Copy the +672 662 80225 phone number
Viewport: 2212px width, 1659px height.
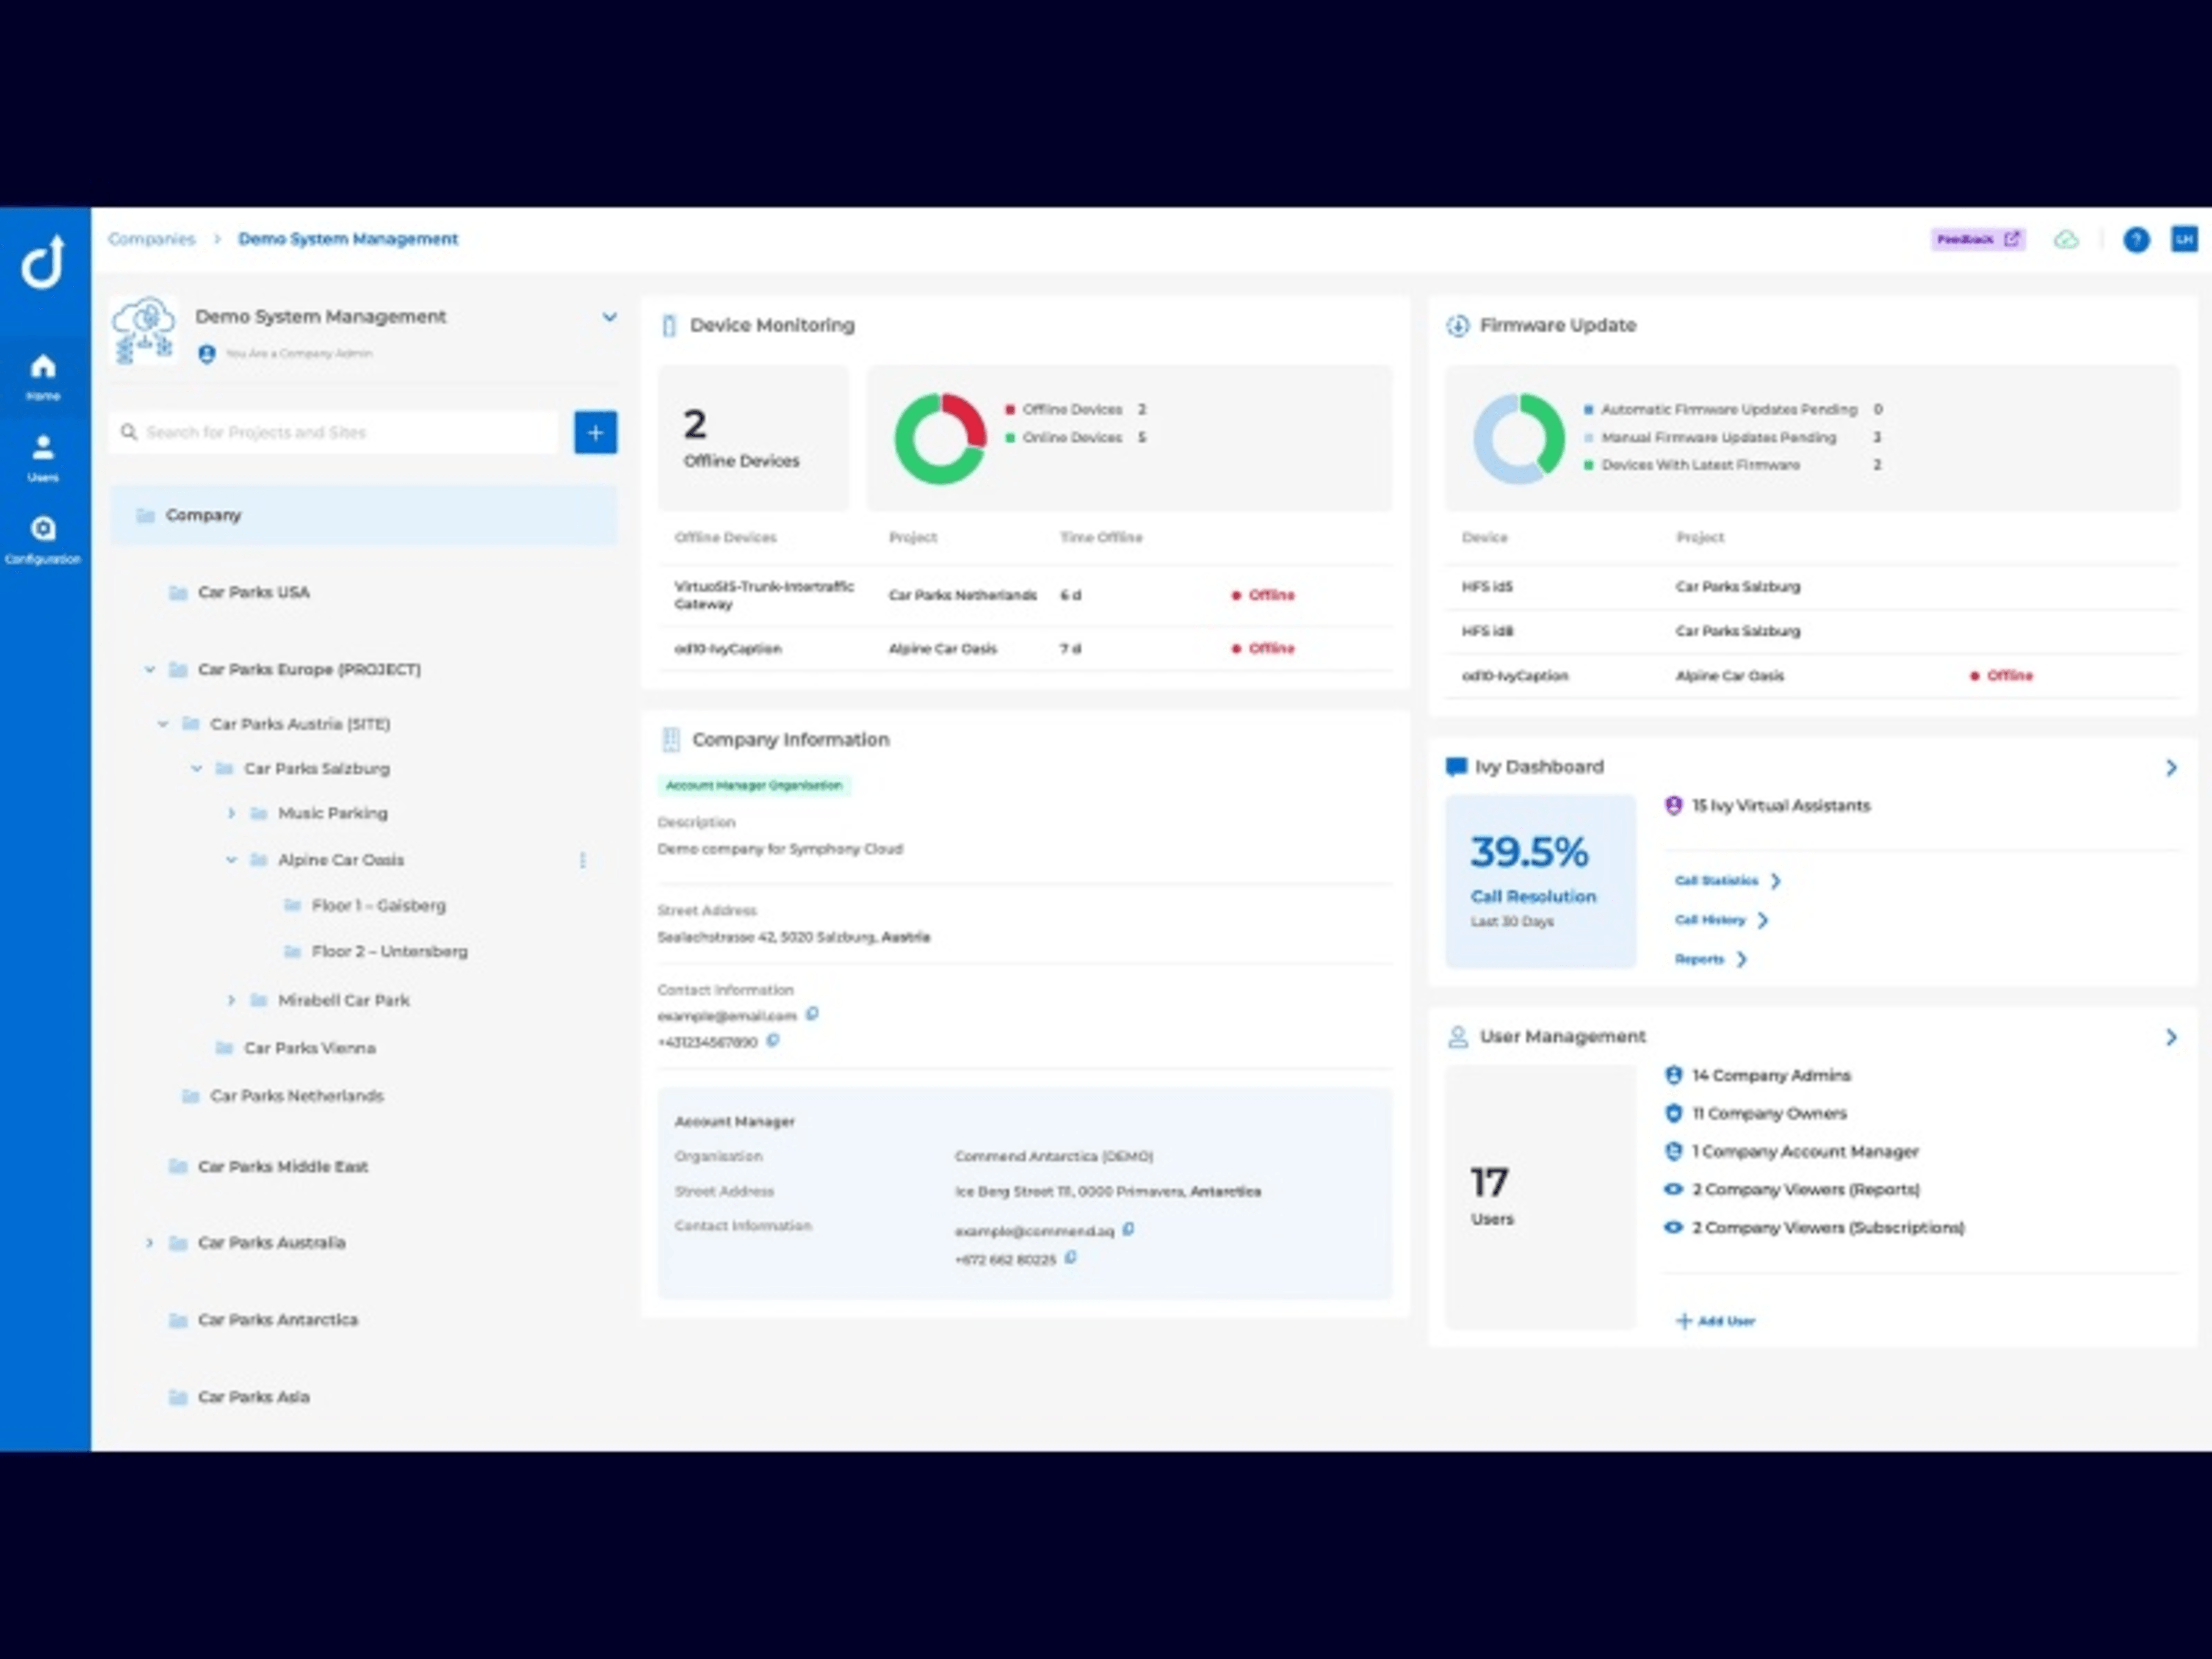(x=1070, y=1258)
